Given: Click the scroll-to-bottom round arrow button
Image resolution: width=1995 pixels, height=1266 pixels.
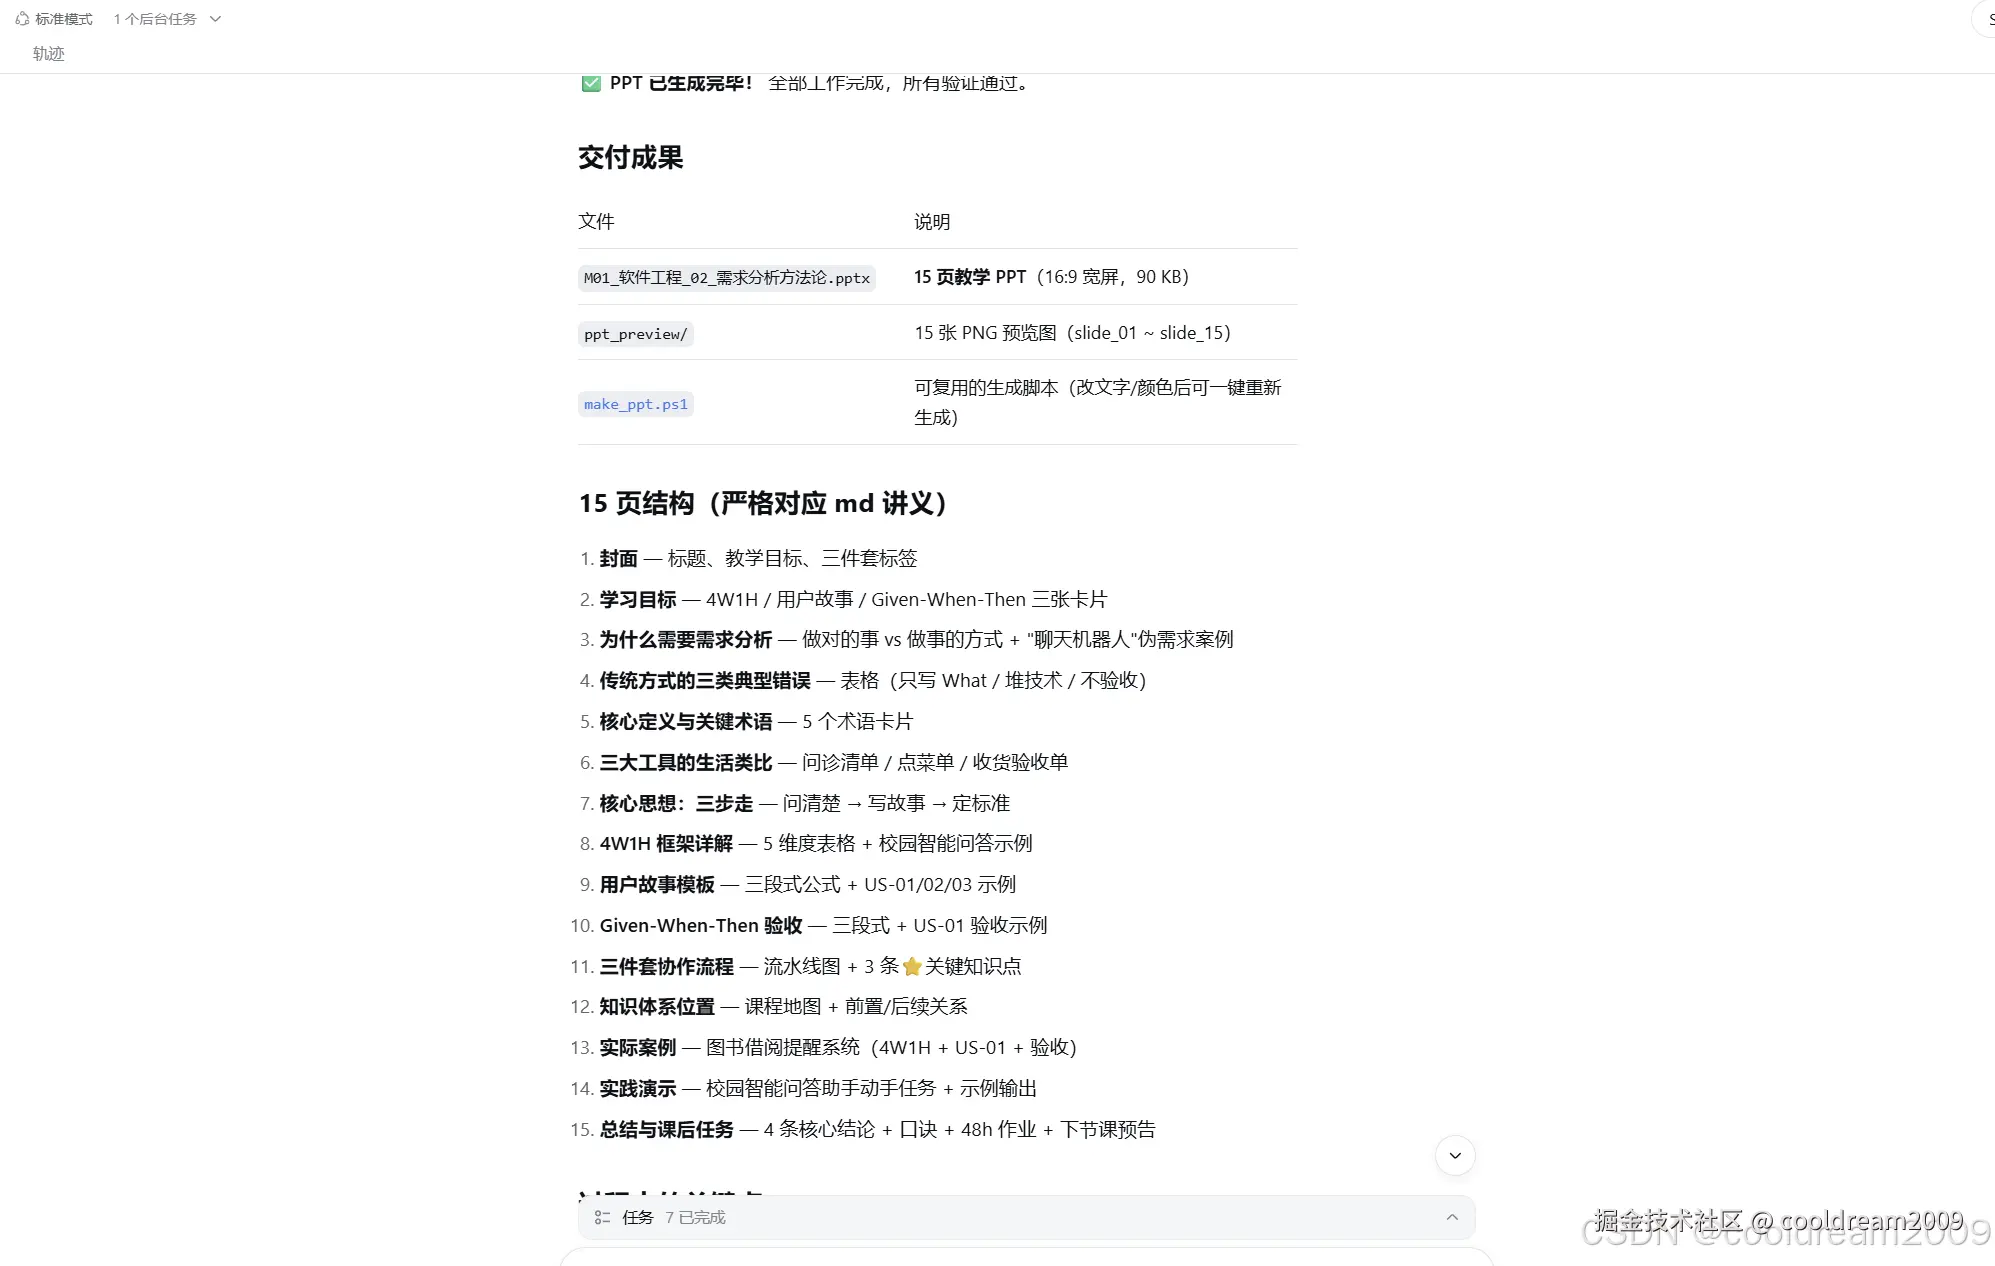Looking at the screenshot, I should pos(1455,1155).
